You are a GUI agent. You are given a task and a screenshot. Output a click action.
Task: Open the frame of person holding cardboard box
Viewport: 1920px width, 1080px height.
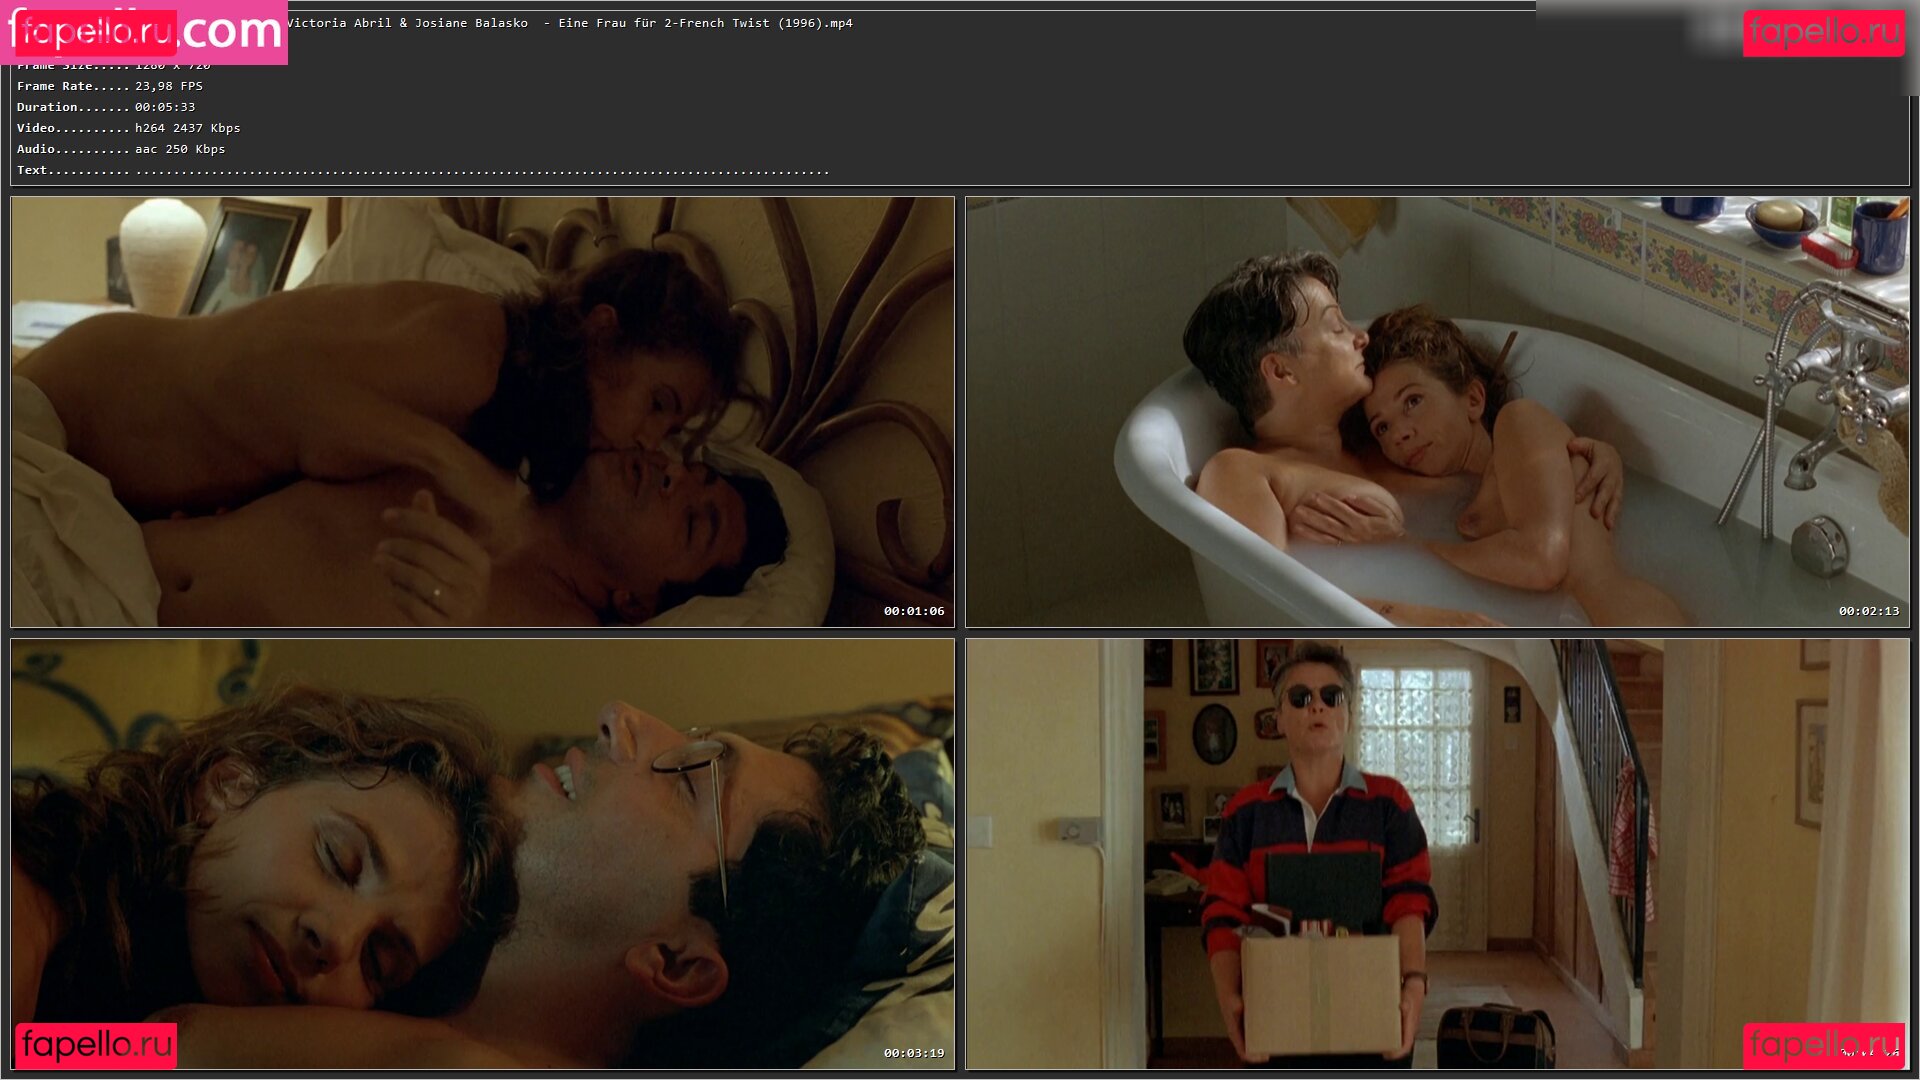pos(1437,854)
